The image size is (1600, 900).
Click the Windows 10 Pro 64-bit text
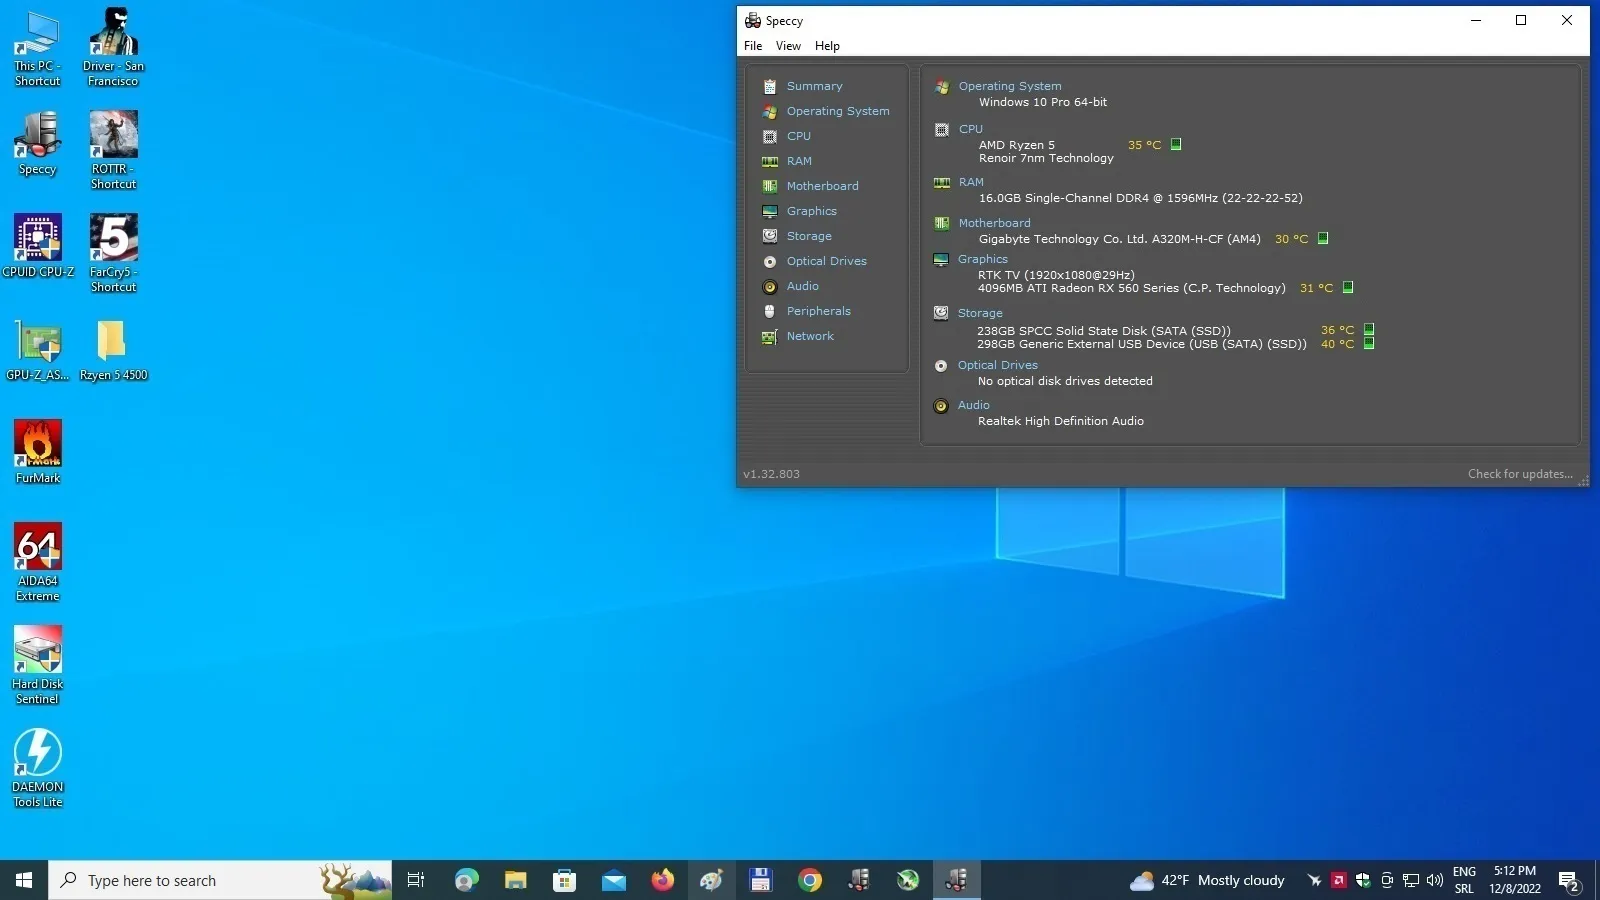1043,102
